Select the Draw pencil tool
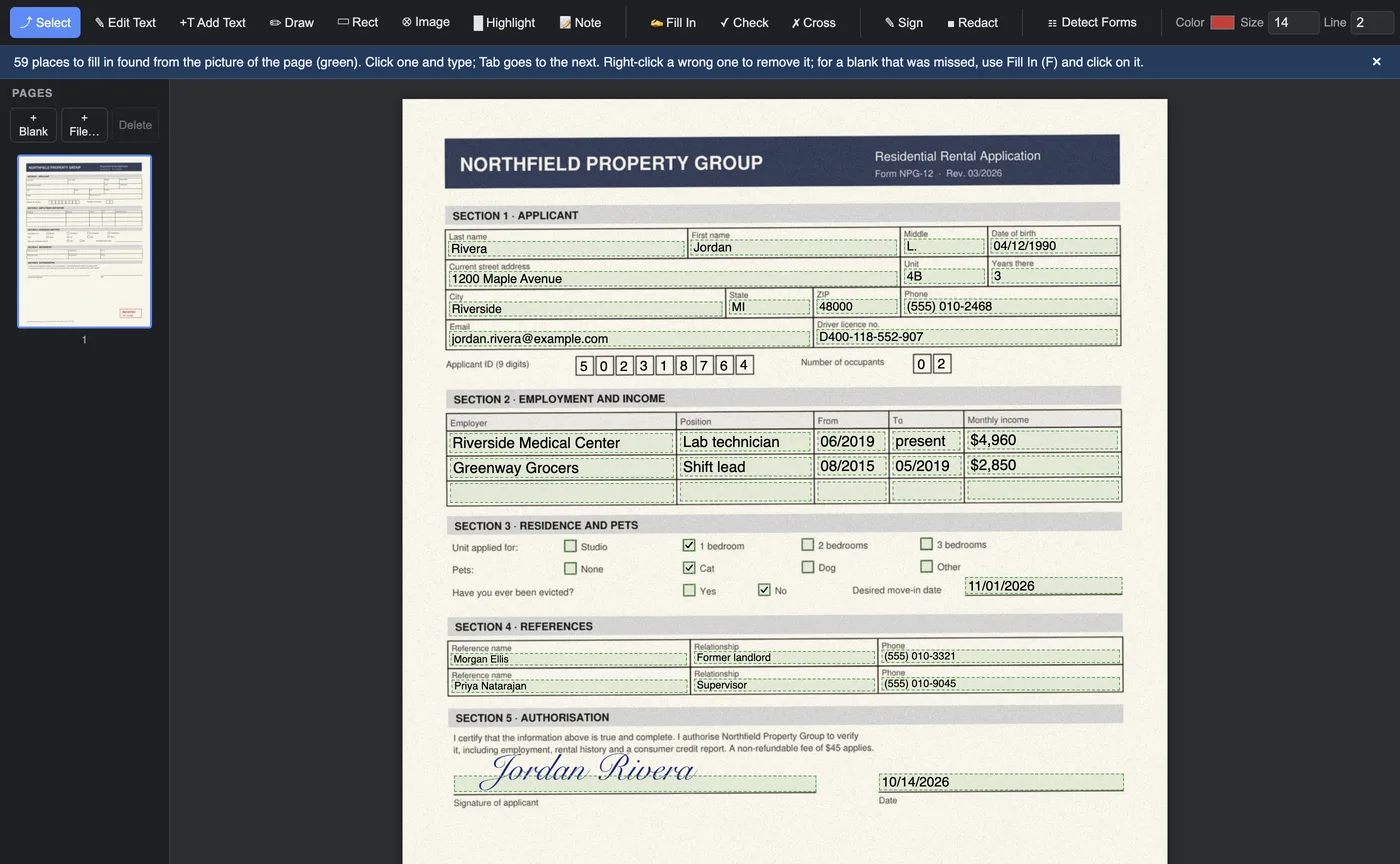This screenshot has width=1400, height=864. (x=292, y=22)
